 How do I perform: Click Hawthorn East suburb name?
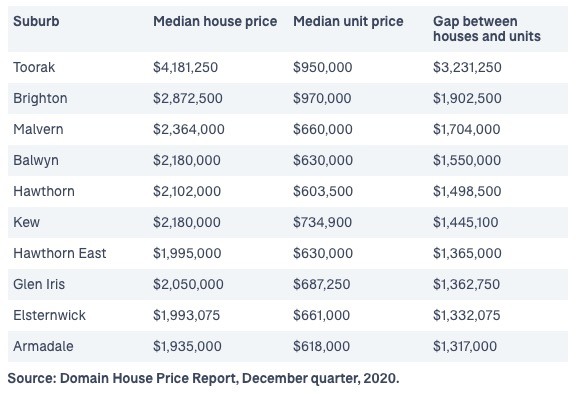(59, 253)
